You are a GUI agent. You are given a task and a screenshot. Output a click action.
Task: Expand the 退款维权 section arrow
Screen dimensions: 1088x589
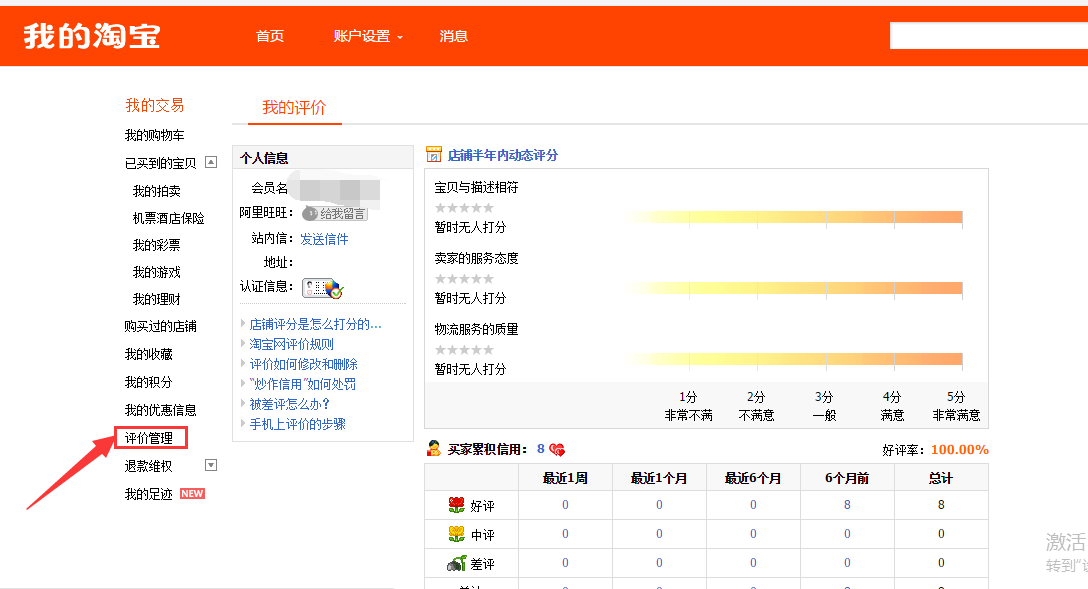[x=210, y=465]
